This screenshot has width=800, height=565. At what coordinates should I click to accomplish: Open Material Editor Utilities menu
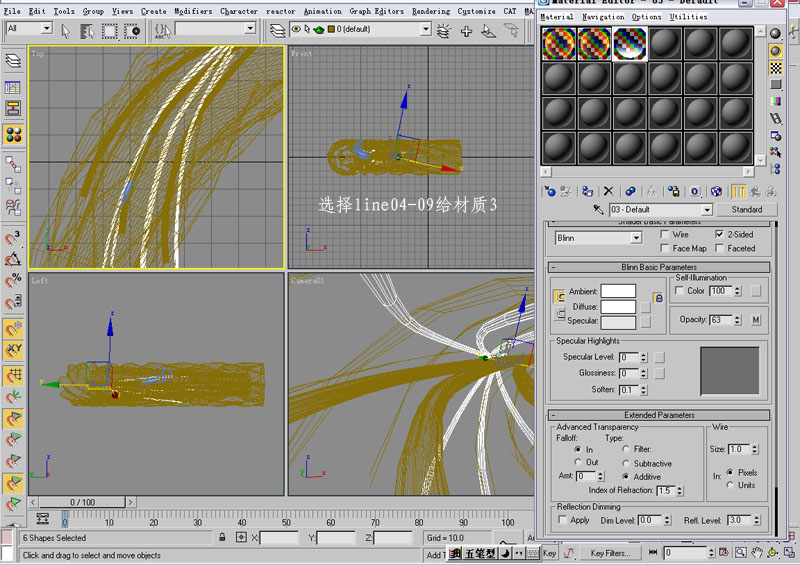click(688, 17)
